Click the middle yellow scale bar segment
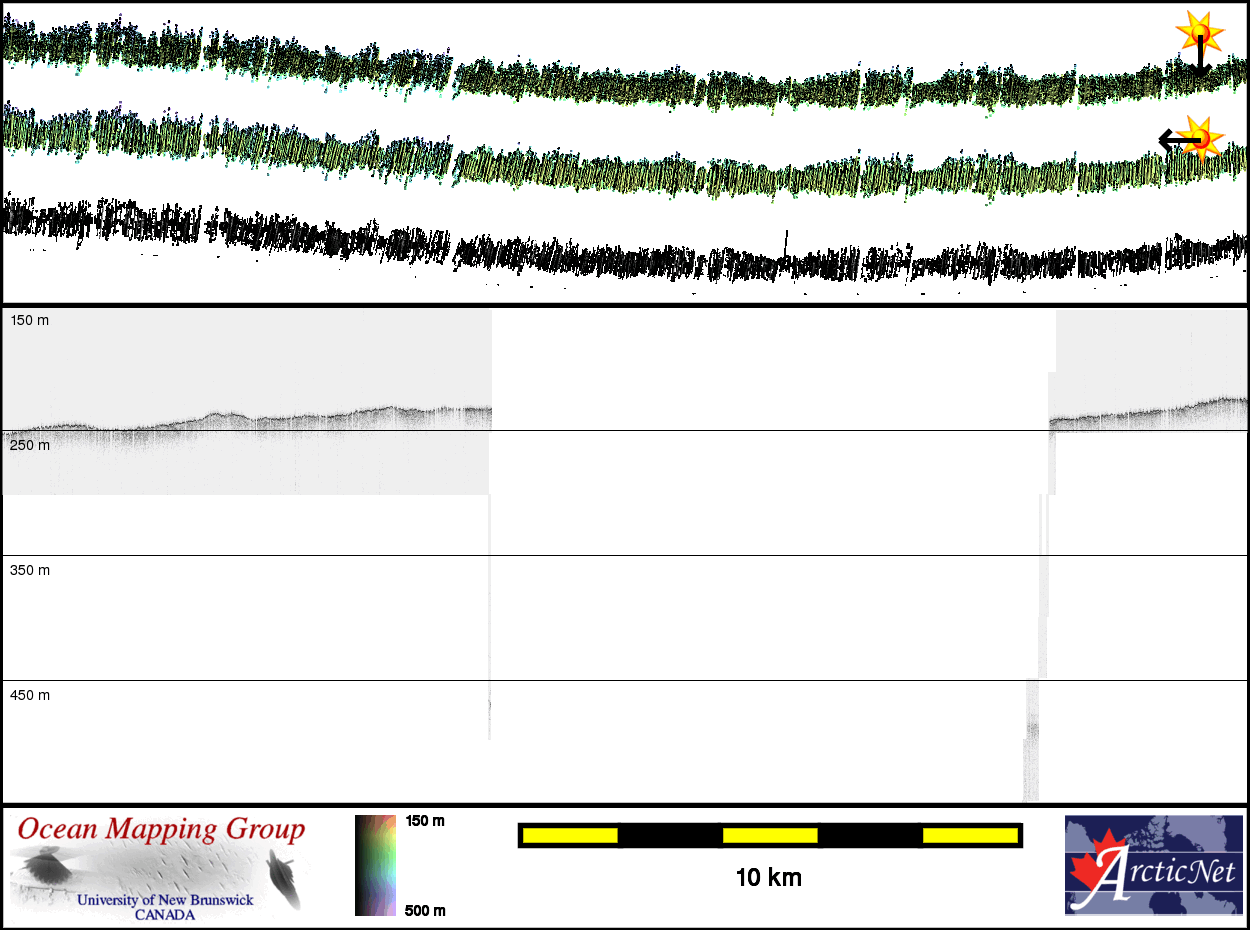This screenshot has width=1250, height=930. point(770,835)
